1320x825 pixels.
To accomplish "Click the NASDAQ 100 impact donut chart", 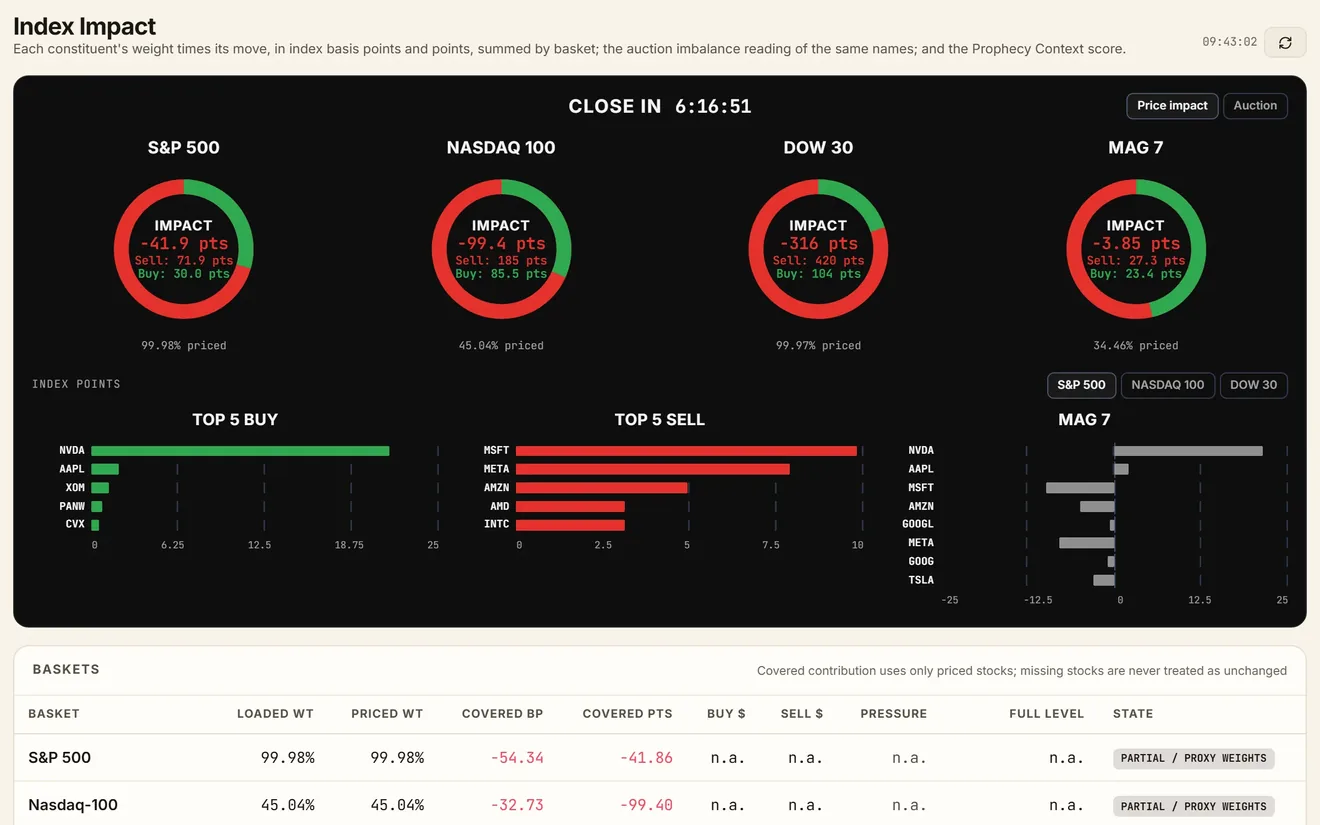I will tap(501, 249).
